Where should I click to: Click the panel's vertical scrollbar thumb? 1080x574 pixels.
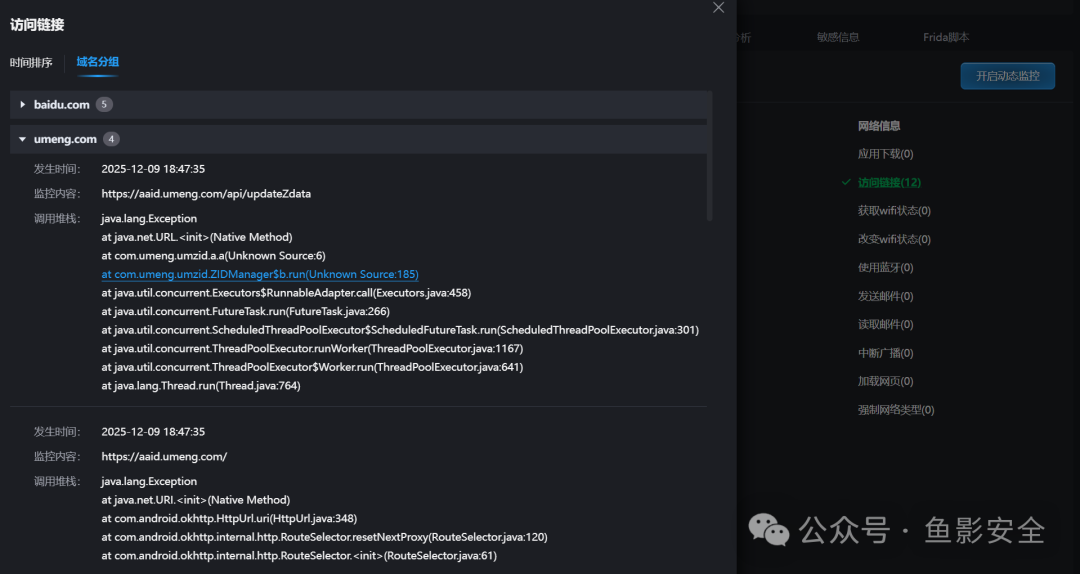(709, 156)
